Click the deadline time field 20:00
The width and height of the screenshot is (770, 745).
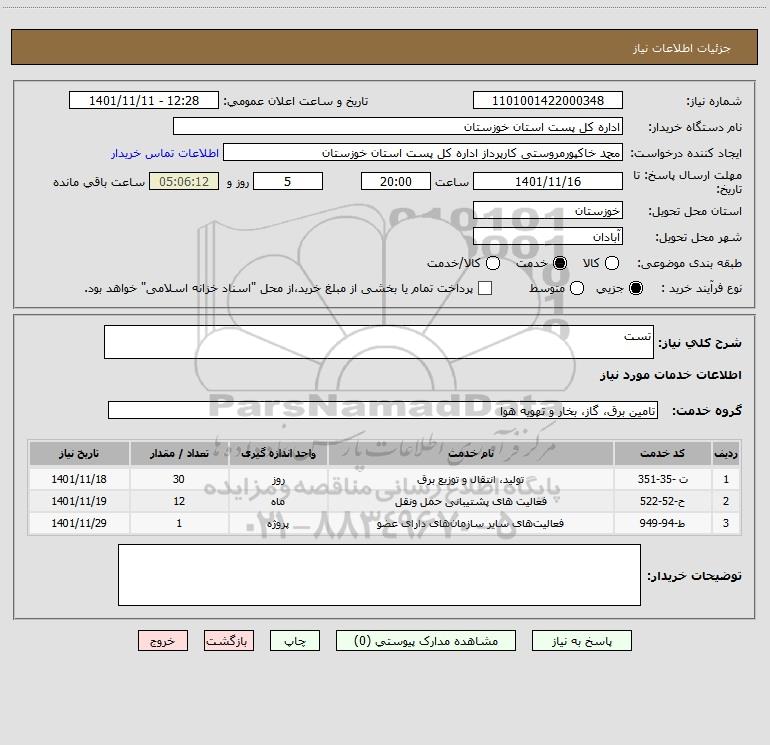[x=396, y=181]
